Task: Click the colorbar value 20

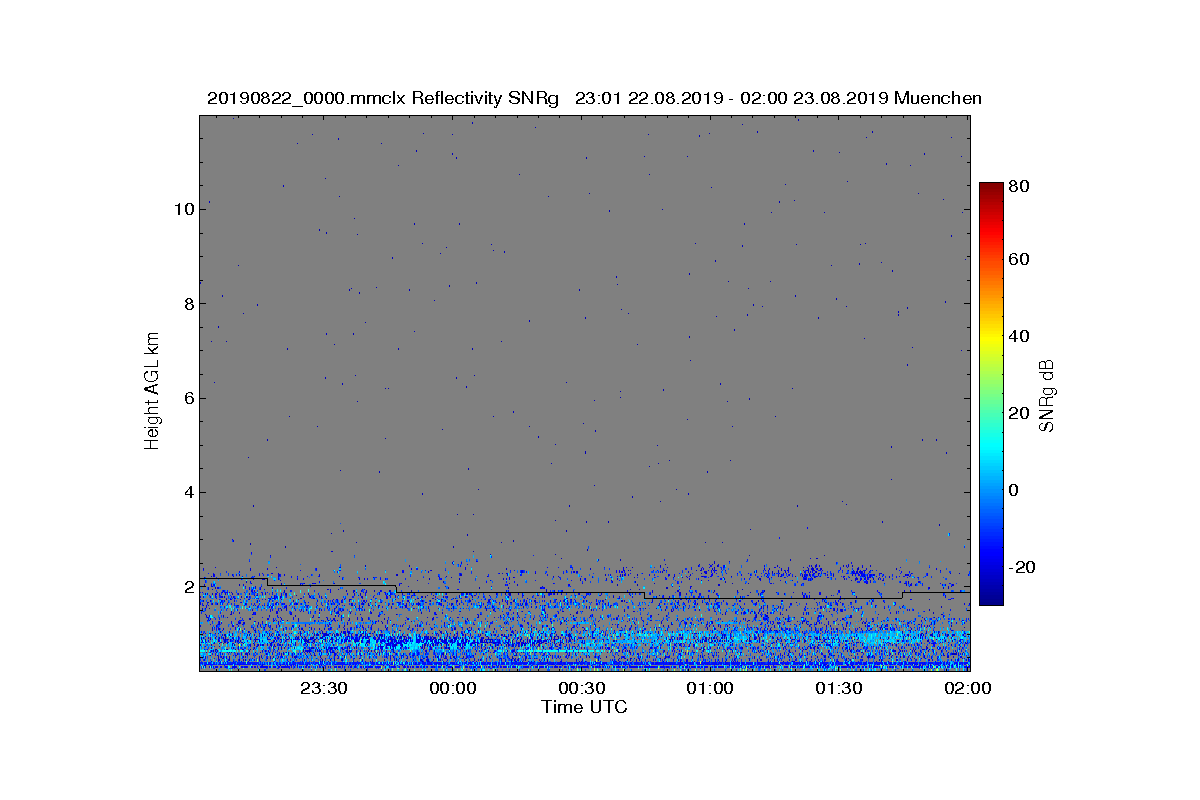Action: click(x=1020, y=413)
